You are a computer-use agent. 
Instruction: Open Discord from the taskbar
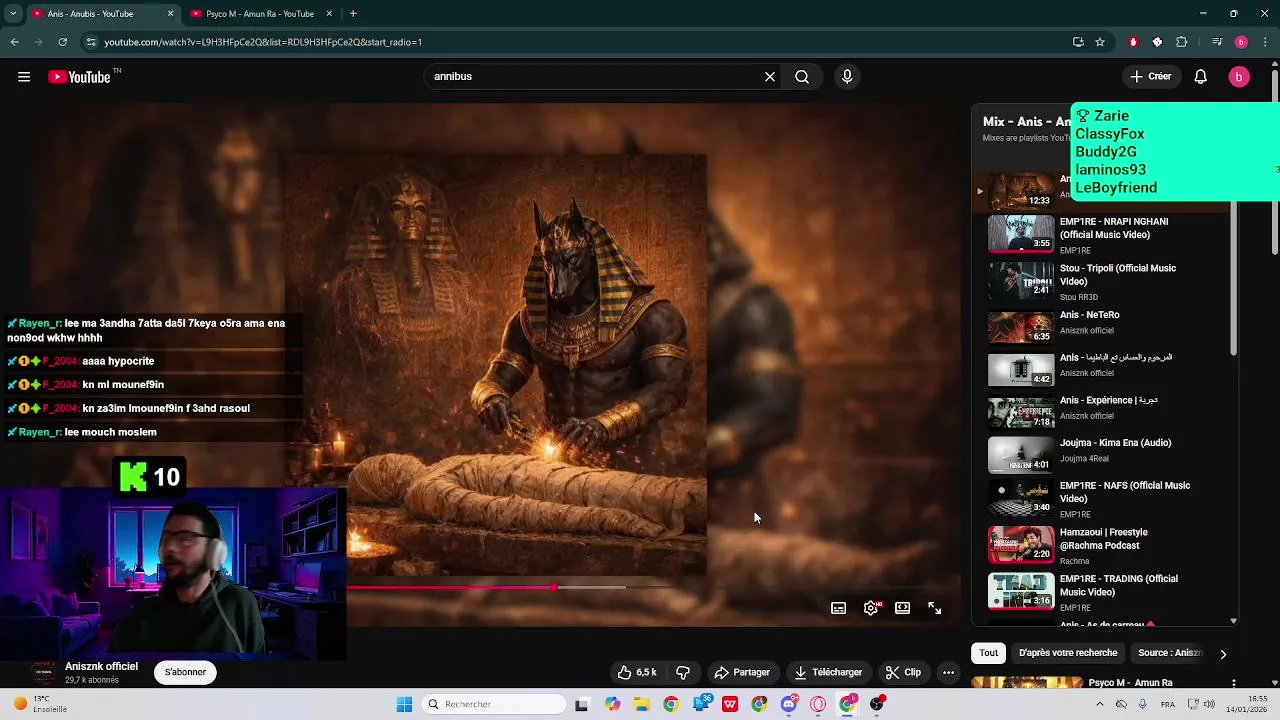tap(790, 704)
